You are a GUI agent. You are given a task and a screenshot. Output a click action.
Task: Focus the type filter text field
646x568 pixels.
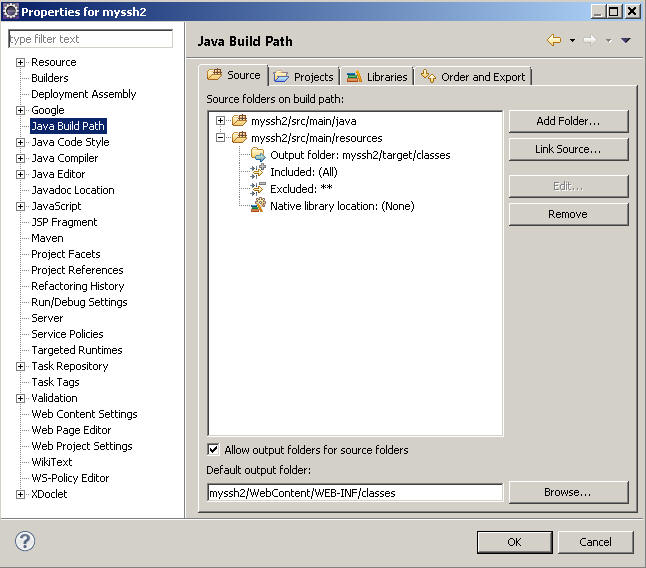(x=90, y=39)
